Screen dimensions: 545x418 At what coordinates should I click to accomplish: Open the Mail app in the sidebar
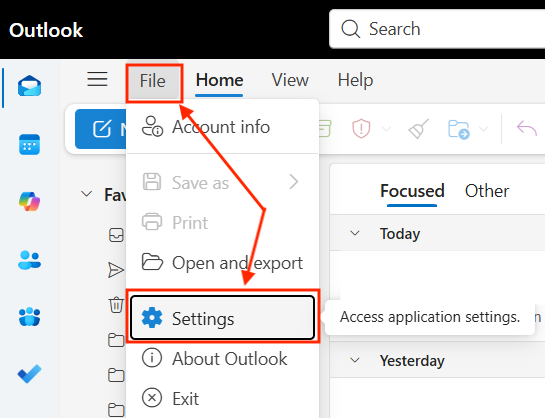click(30, 85)
